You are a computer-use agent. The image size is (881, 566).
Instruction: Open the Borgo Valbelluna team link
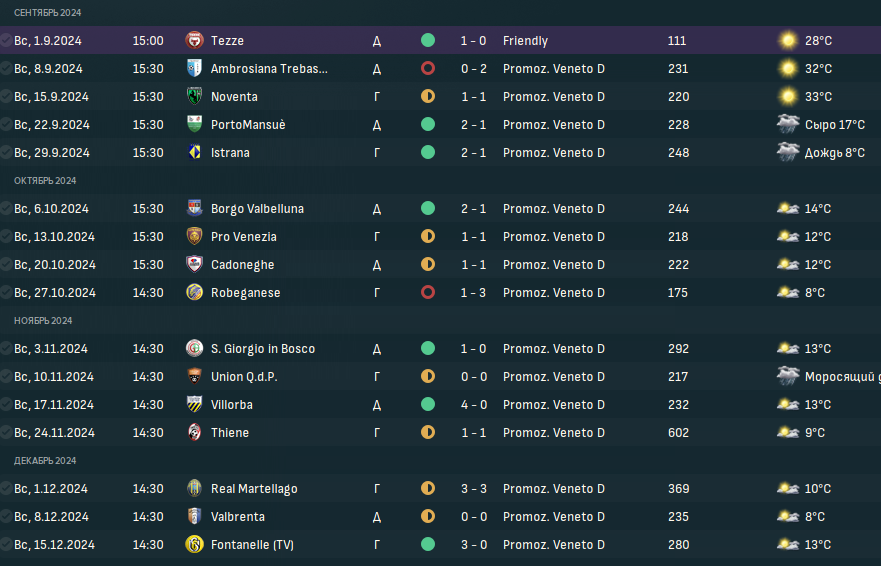pyautogui.click(x=257, y=209)
